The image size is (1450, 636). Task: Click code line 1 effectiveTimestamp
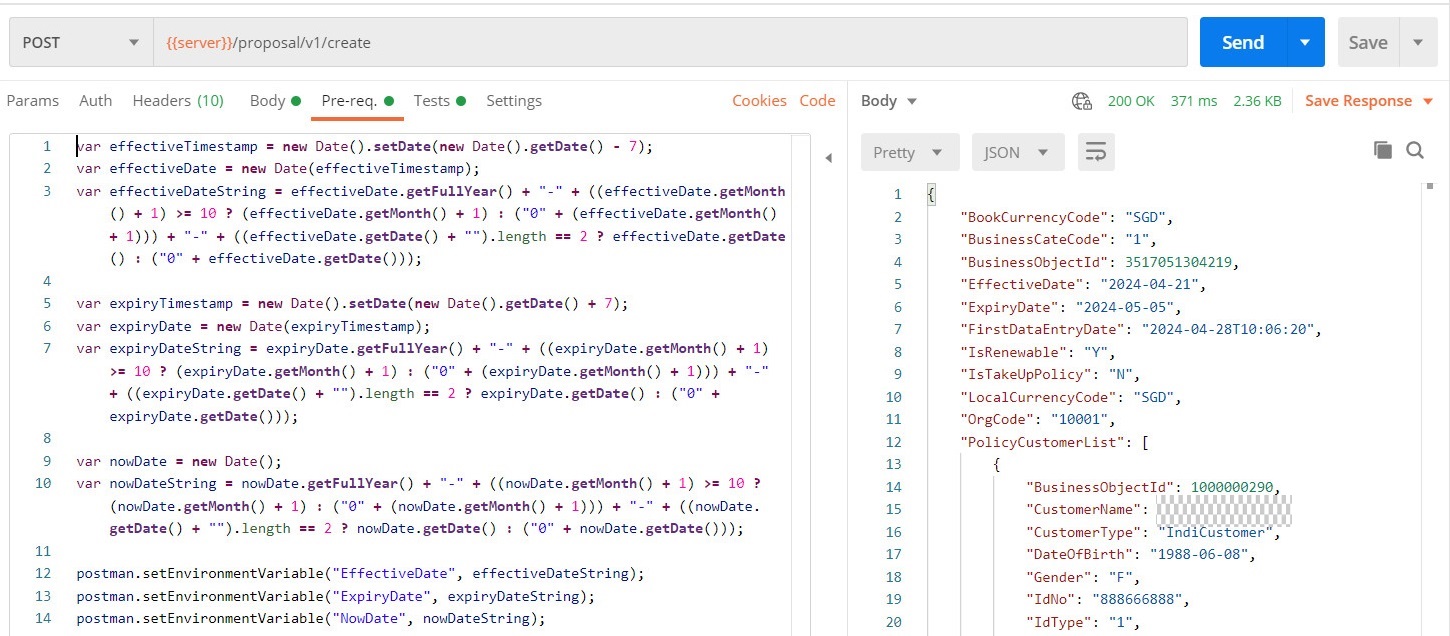coord(365,146)
